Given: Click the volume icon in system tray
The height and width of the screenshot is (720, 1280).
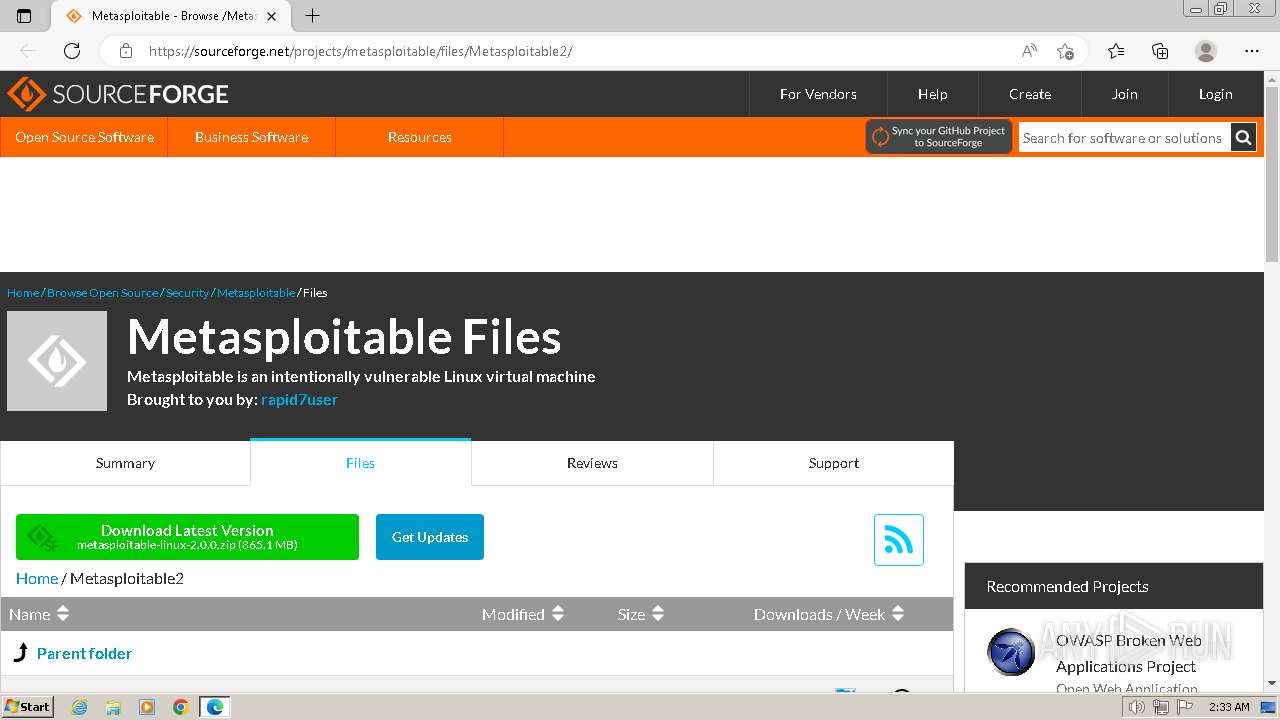Looking at the screenshot, I should pos(1137,707).
